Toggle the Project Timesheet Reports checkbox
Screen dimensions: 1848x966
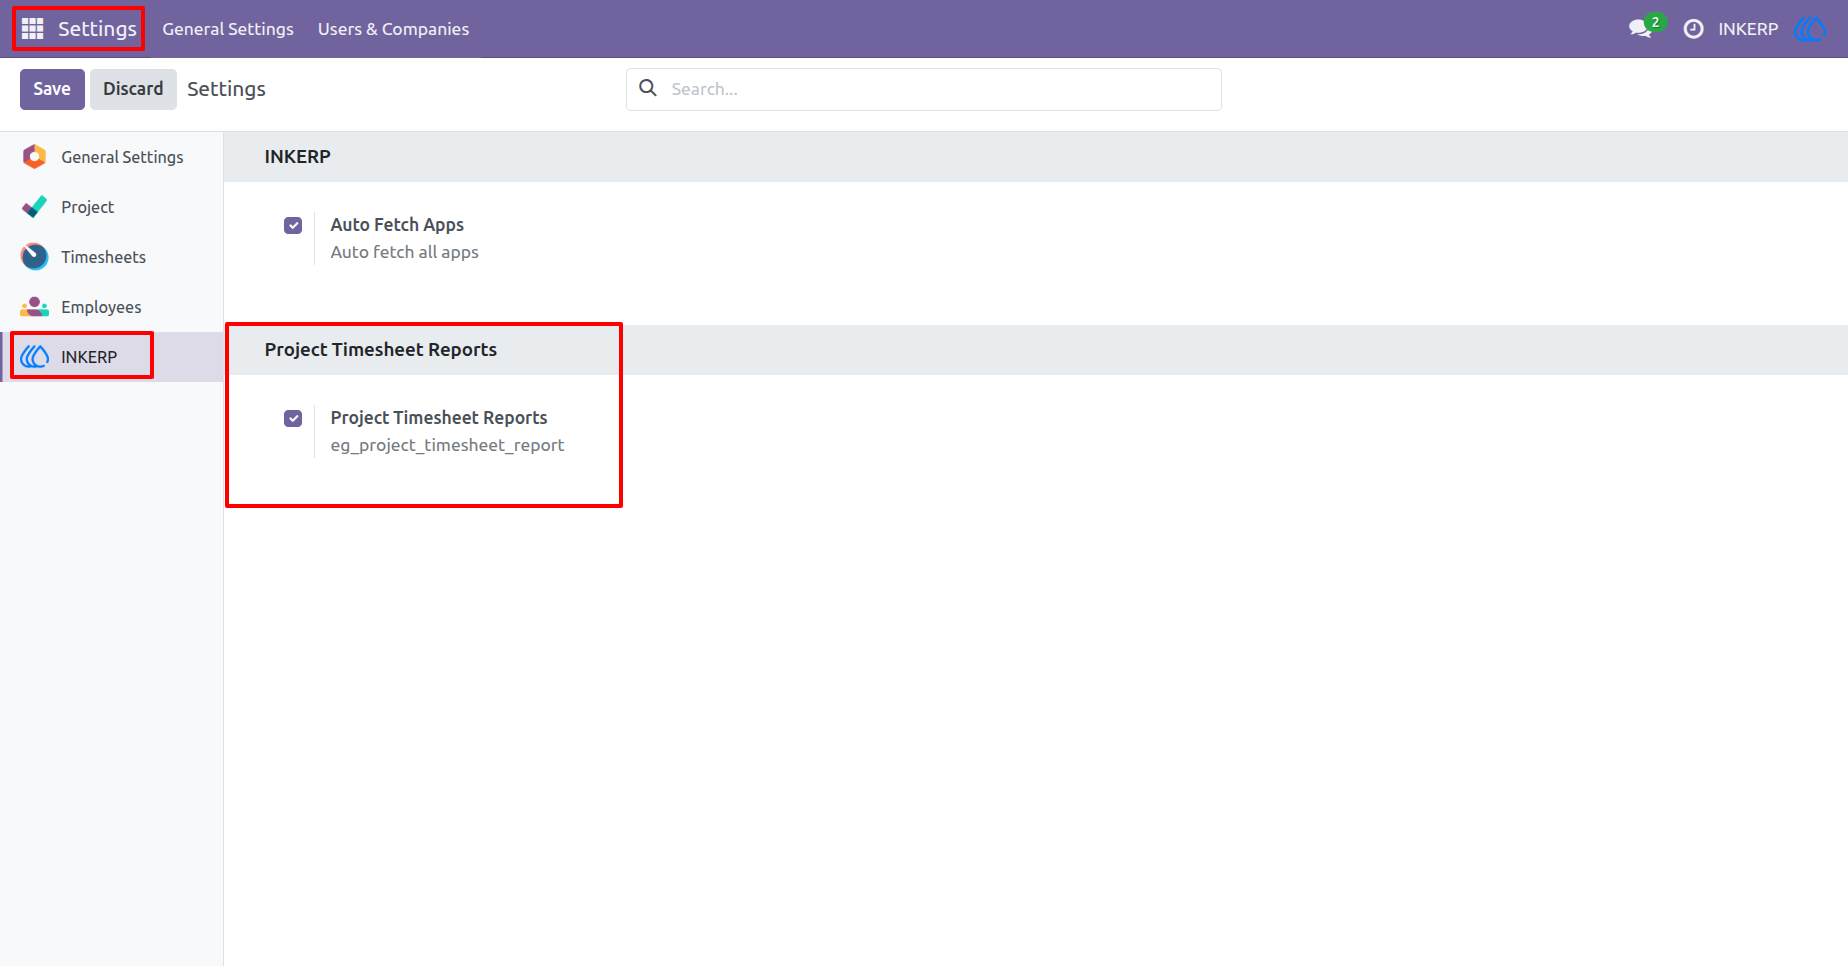(x=293, y=418)
